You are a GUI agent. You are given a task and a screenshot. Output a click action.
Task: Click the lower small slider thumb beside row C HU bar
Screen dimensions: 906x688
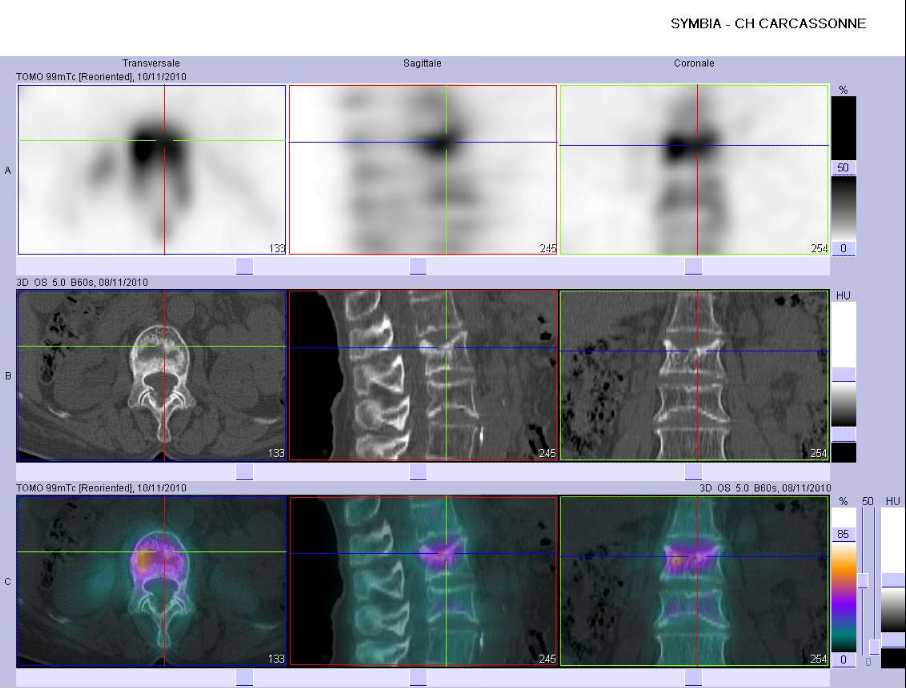[875, 646]
